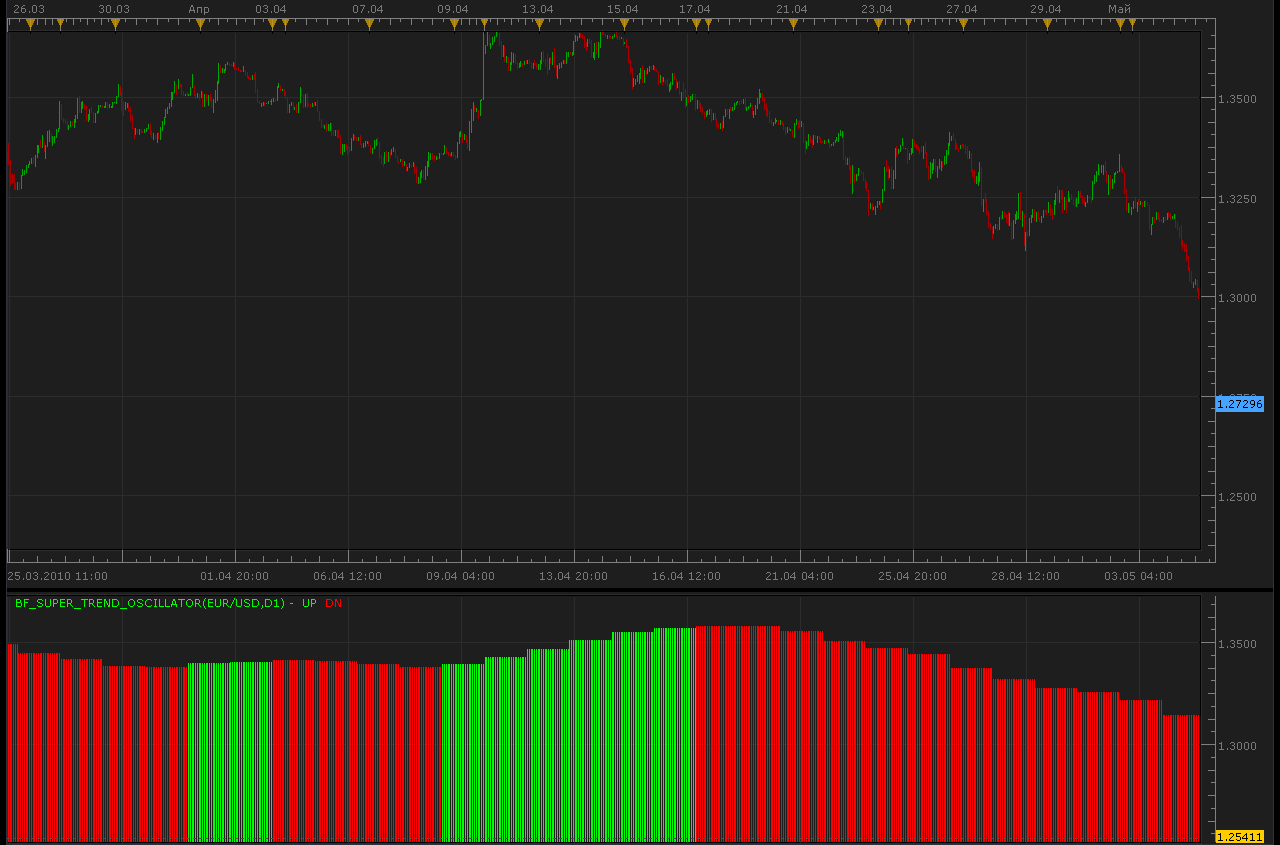Click the 13.04 20:00 time label
This screenshot has width=1280, height=845.
coord(573,576)
